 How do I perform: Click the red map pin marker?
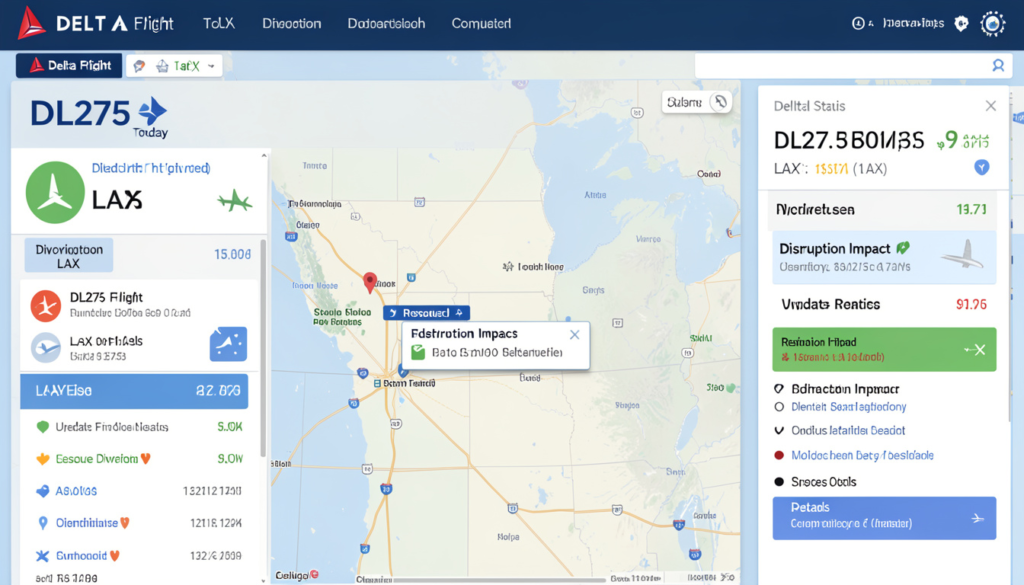click(370, 282)
